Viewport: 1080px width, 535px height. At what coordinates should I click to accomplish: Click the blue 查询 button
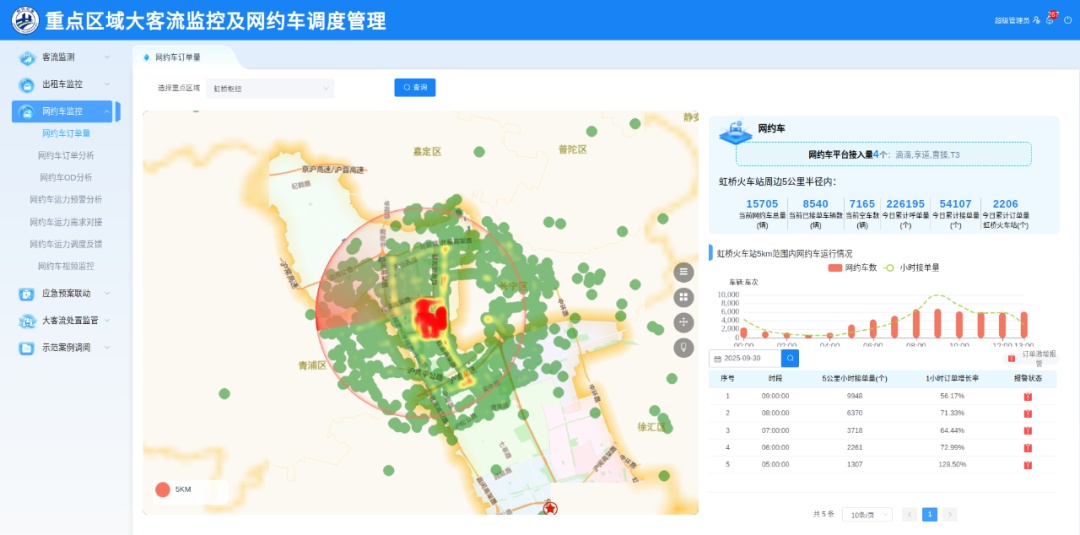click(415, 88)
